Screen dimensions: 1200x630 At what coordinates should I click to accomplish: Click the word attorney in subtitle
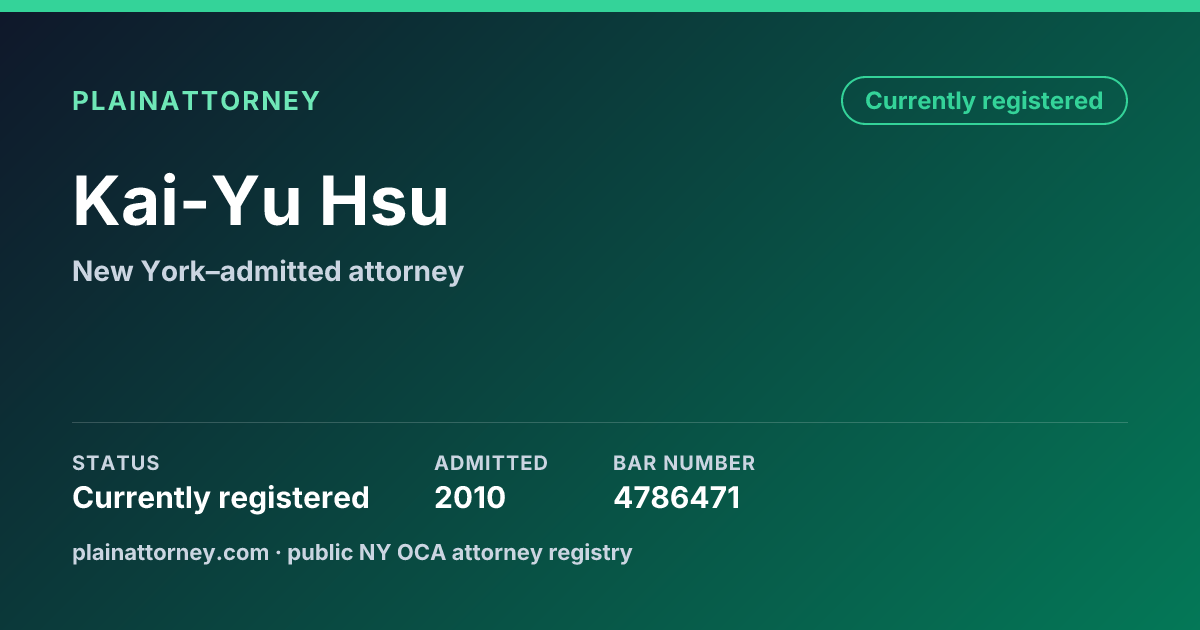406,272
